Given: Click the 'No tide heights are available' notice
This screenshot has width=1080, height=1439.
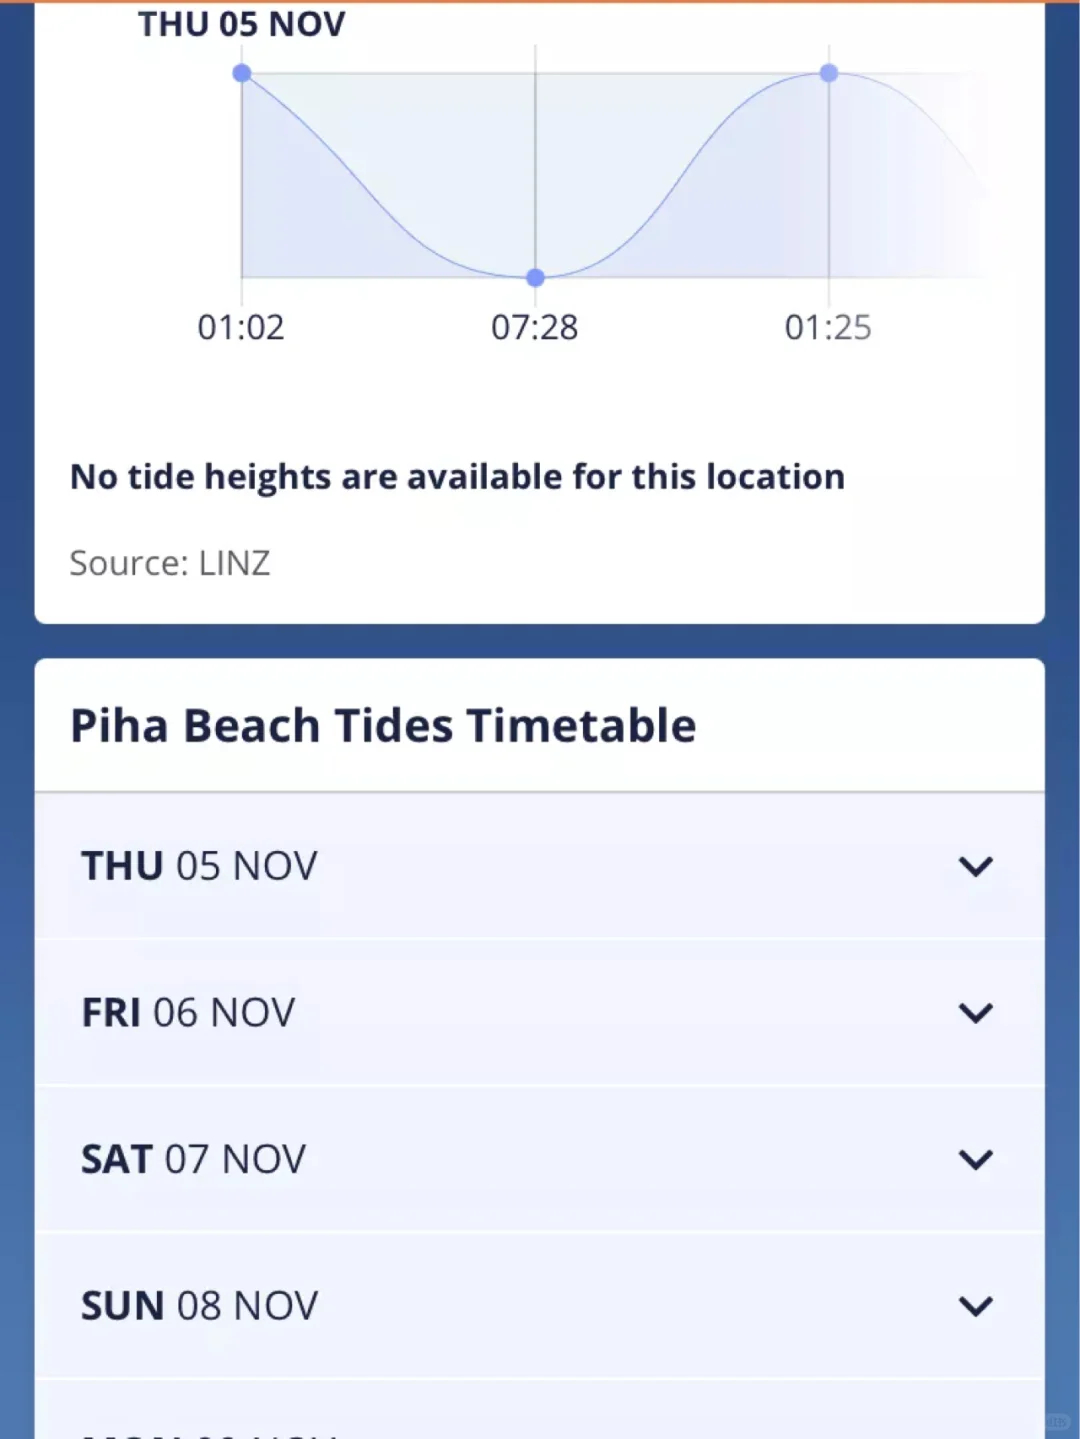Looking at the screenshot, I should [457, 477].
